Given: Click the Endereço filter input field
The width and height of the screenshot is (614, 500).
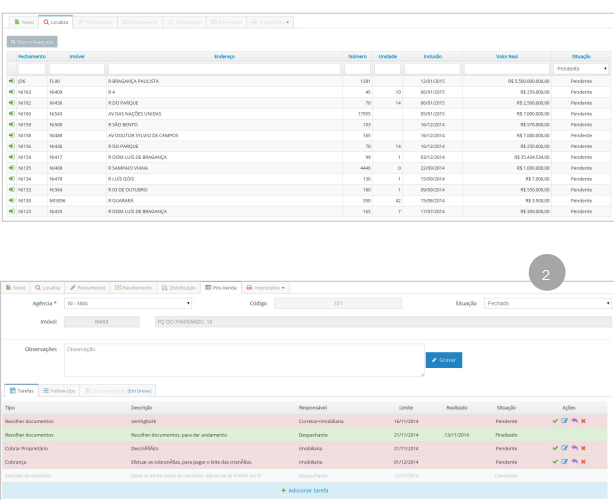Looking at the screenshot, I should [x=224, y=69].
